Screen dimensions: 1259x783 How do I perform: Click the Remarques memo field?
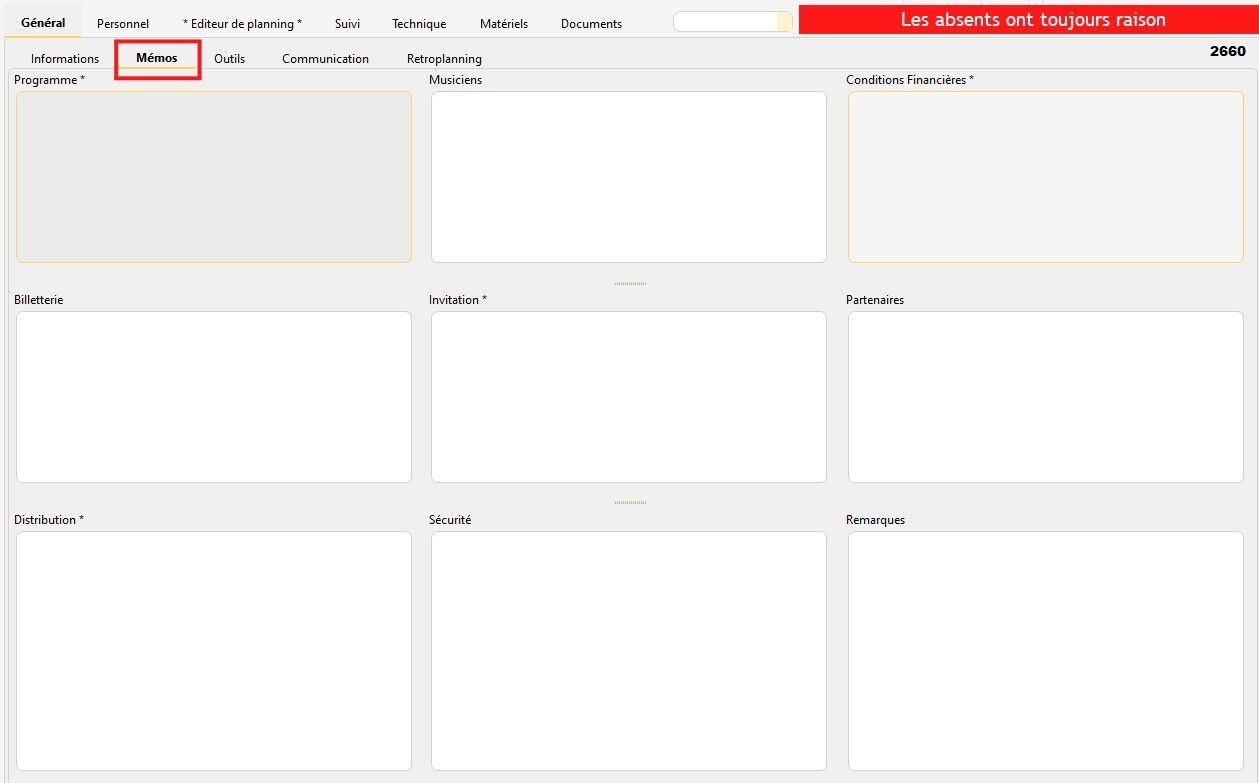click(x=1045, y=650)
